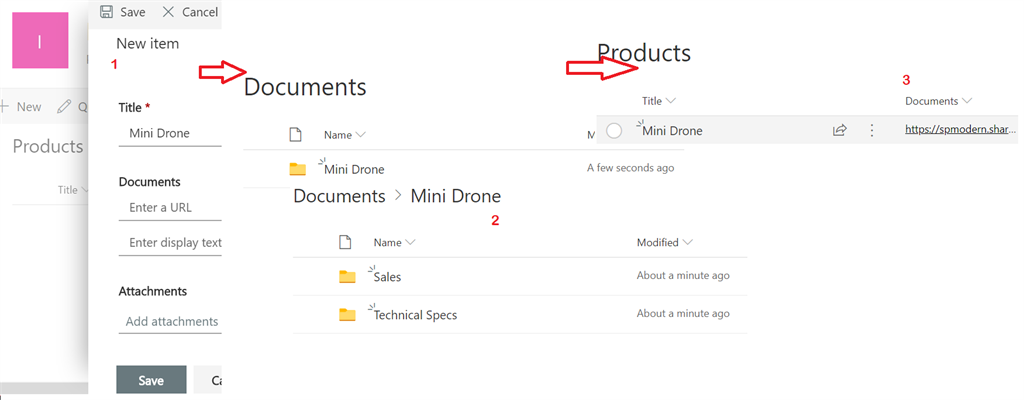Select the Mini Drone row radio circle

coord(614,130)
